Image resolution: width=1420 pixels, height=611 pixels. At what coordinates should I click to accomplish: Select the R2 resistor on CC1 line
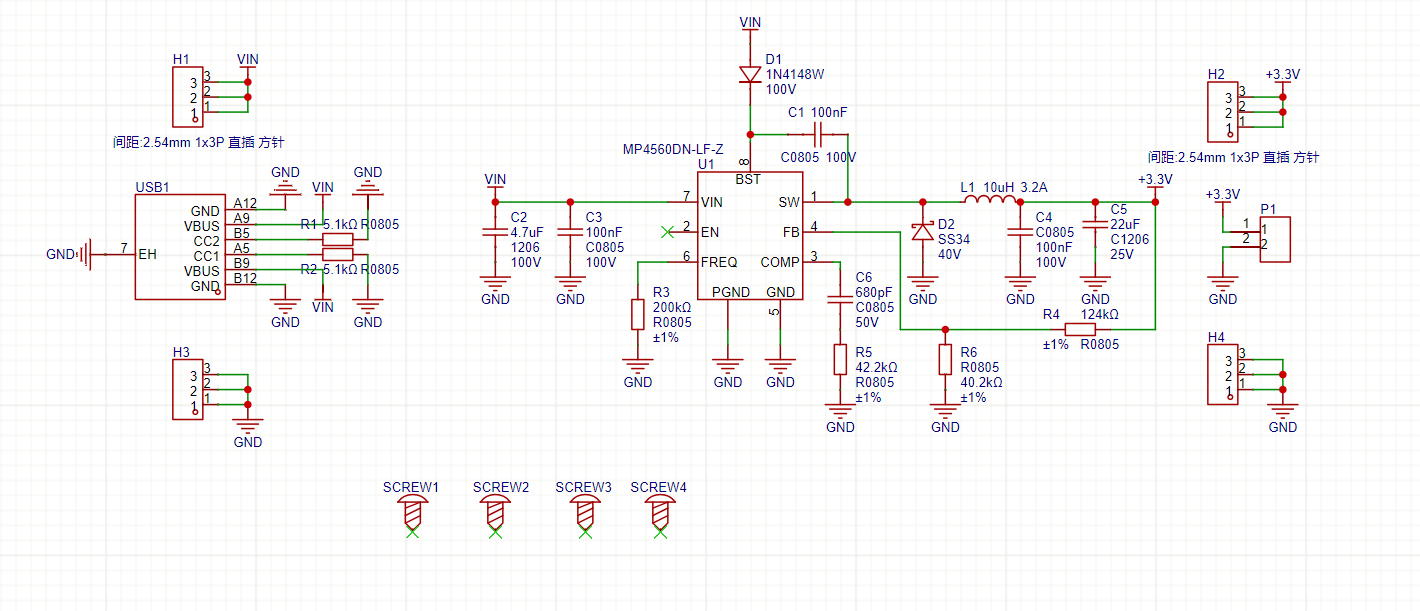click(338, 255)
